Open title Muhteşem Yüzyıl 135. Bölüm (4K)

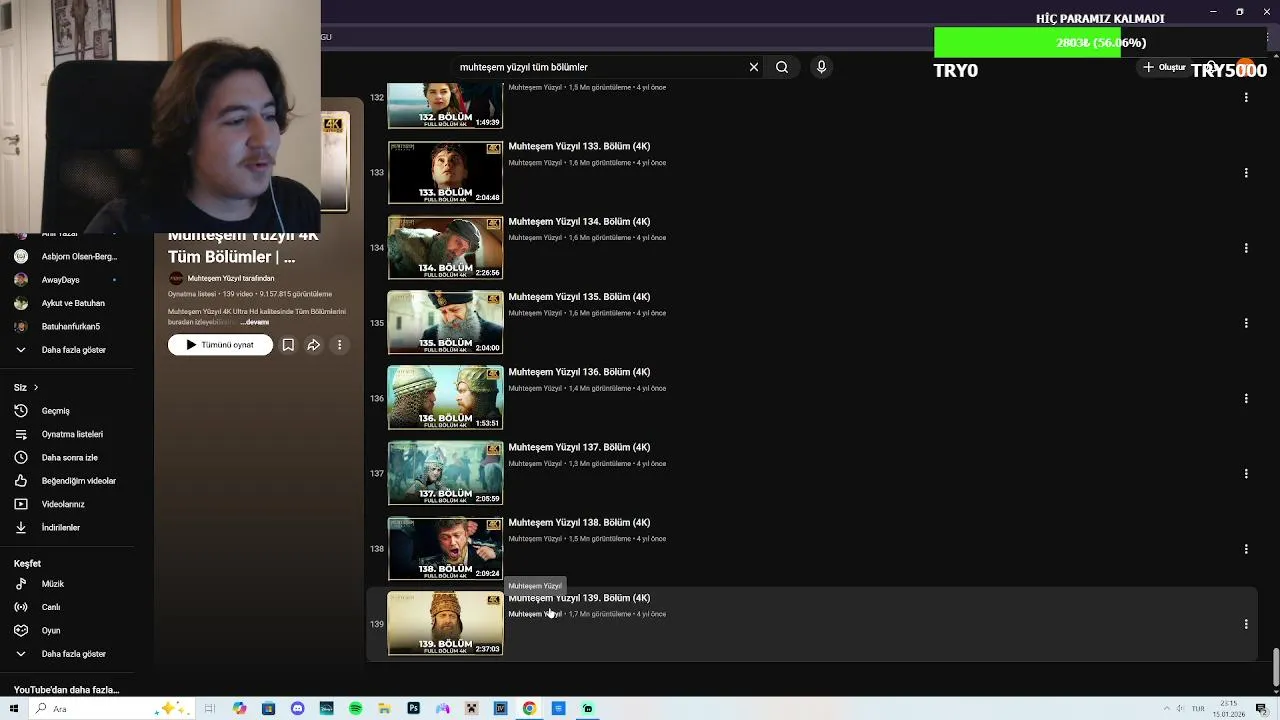pyautogui.click(x=579, y=297)
